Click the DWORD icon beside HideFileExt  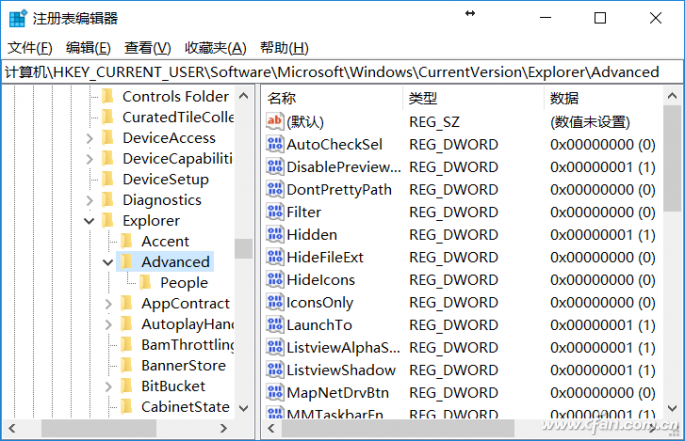[x=275, y=257]
